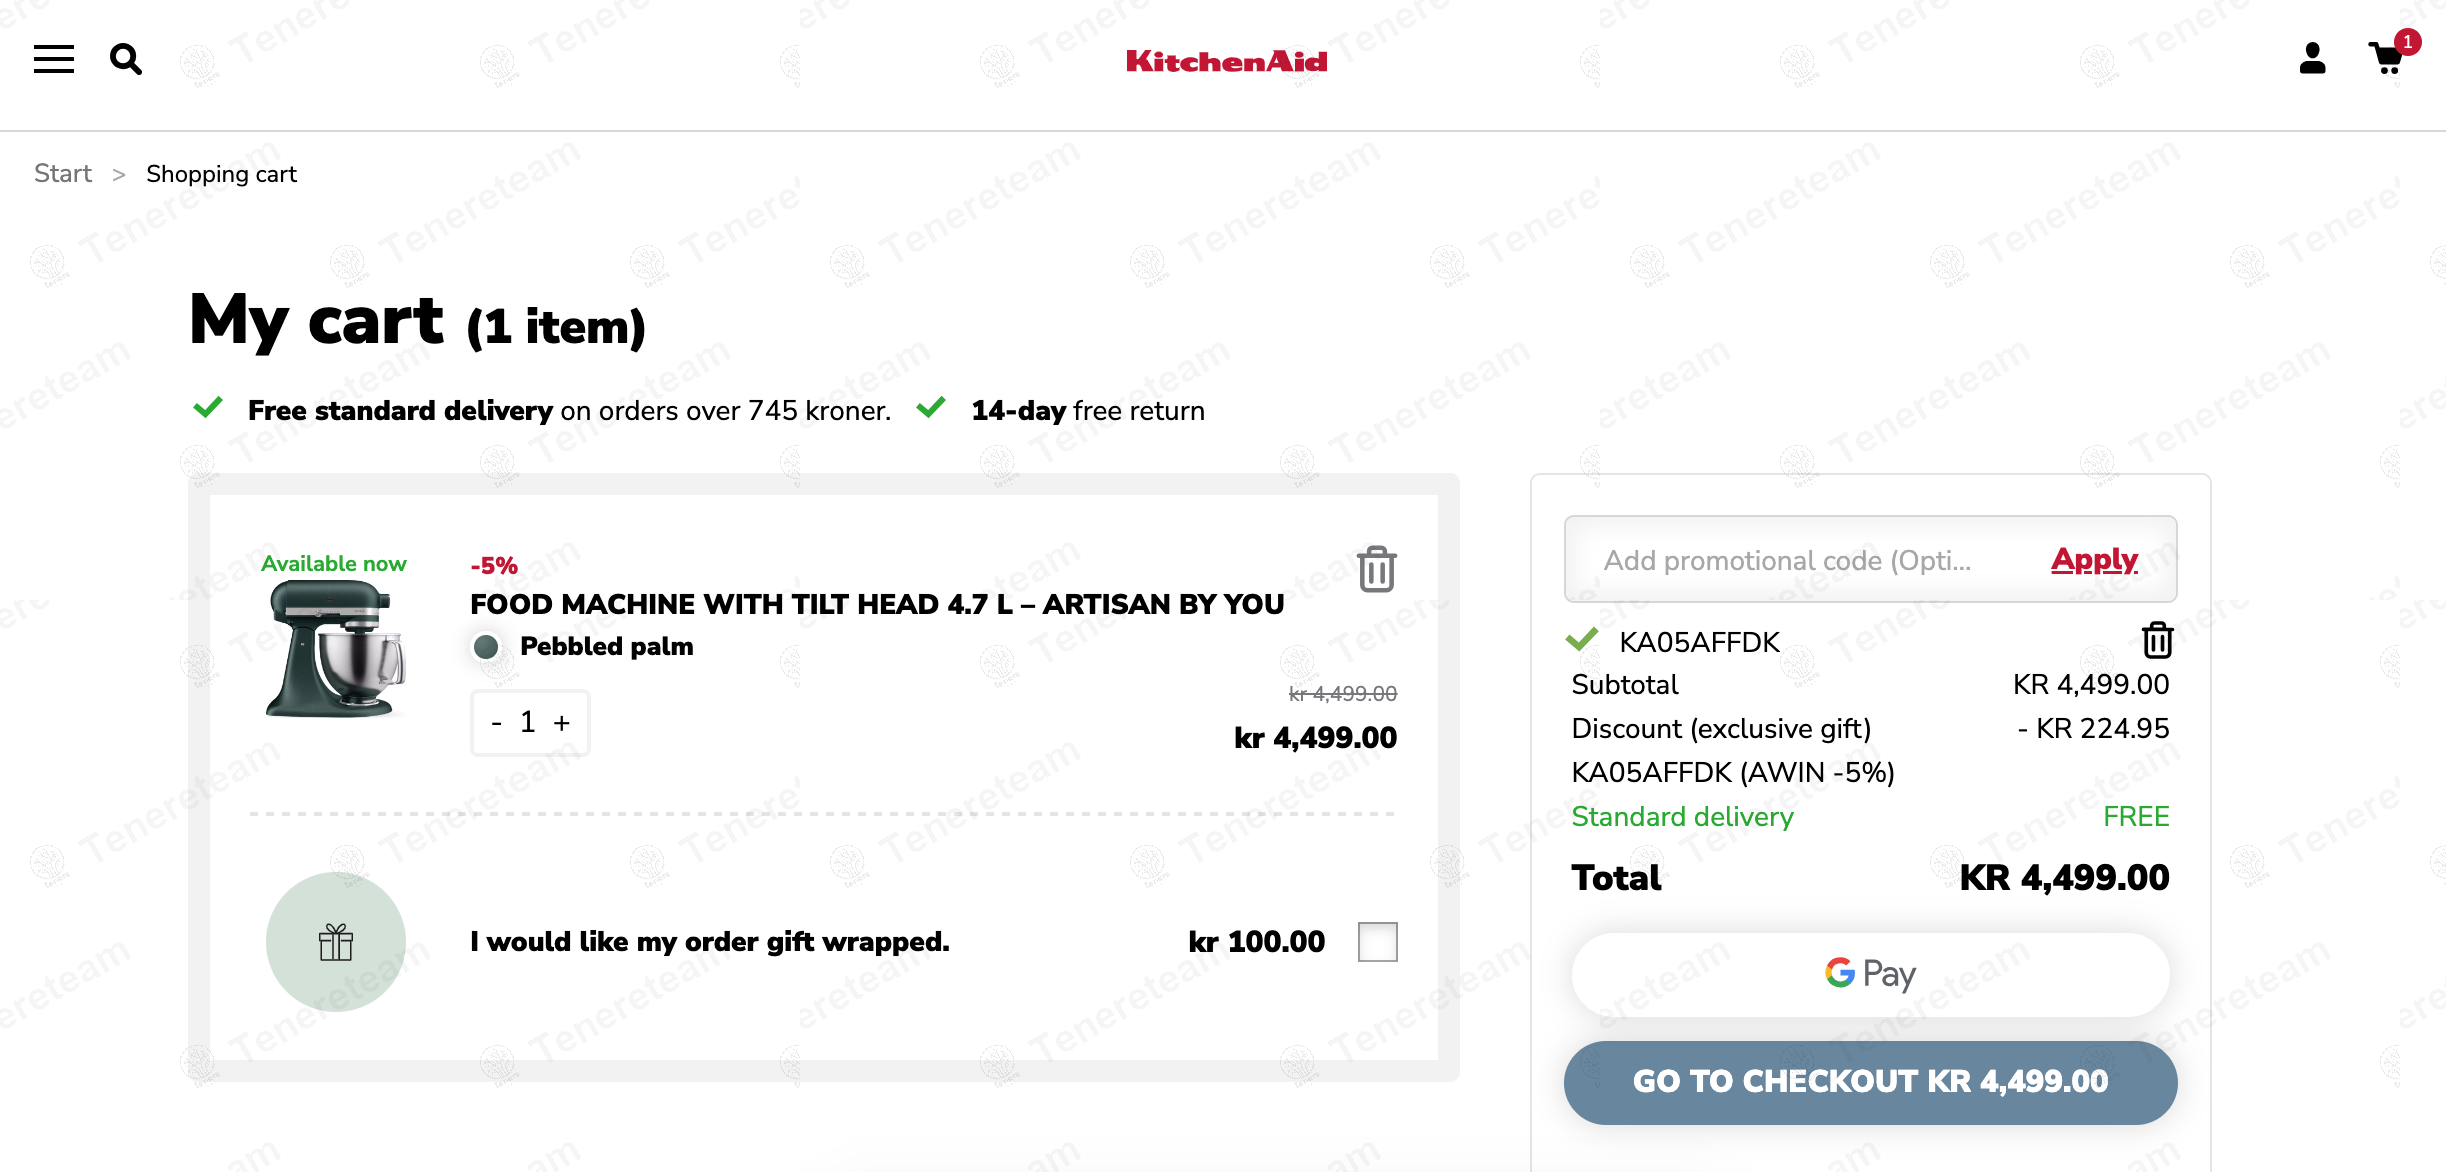Delete promo code KA05AFFDK with trash icon

(x=2157, y=640)
